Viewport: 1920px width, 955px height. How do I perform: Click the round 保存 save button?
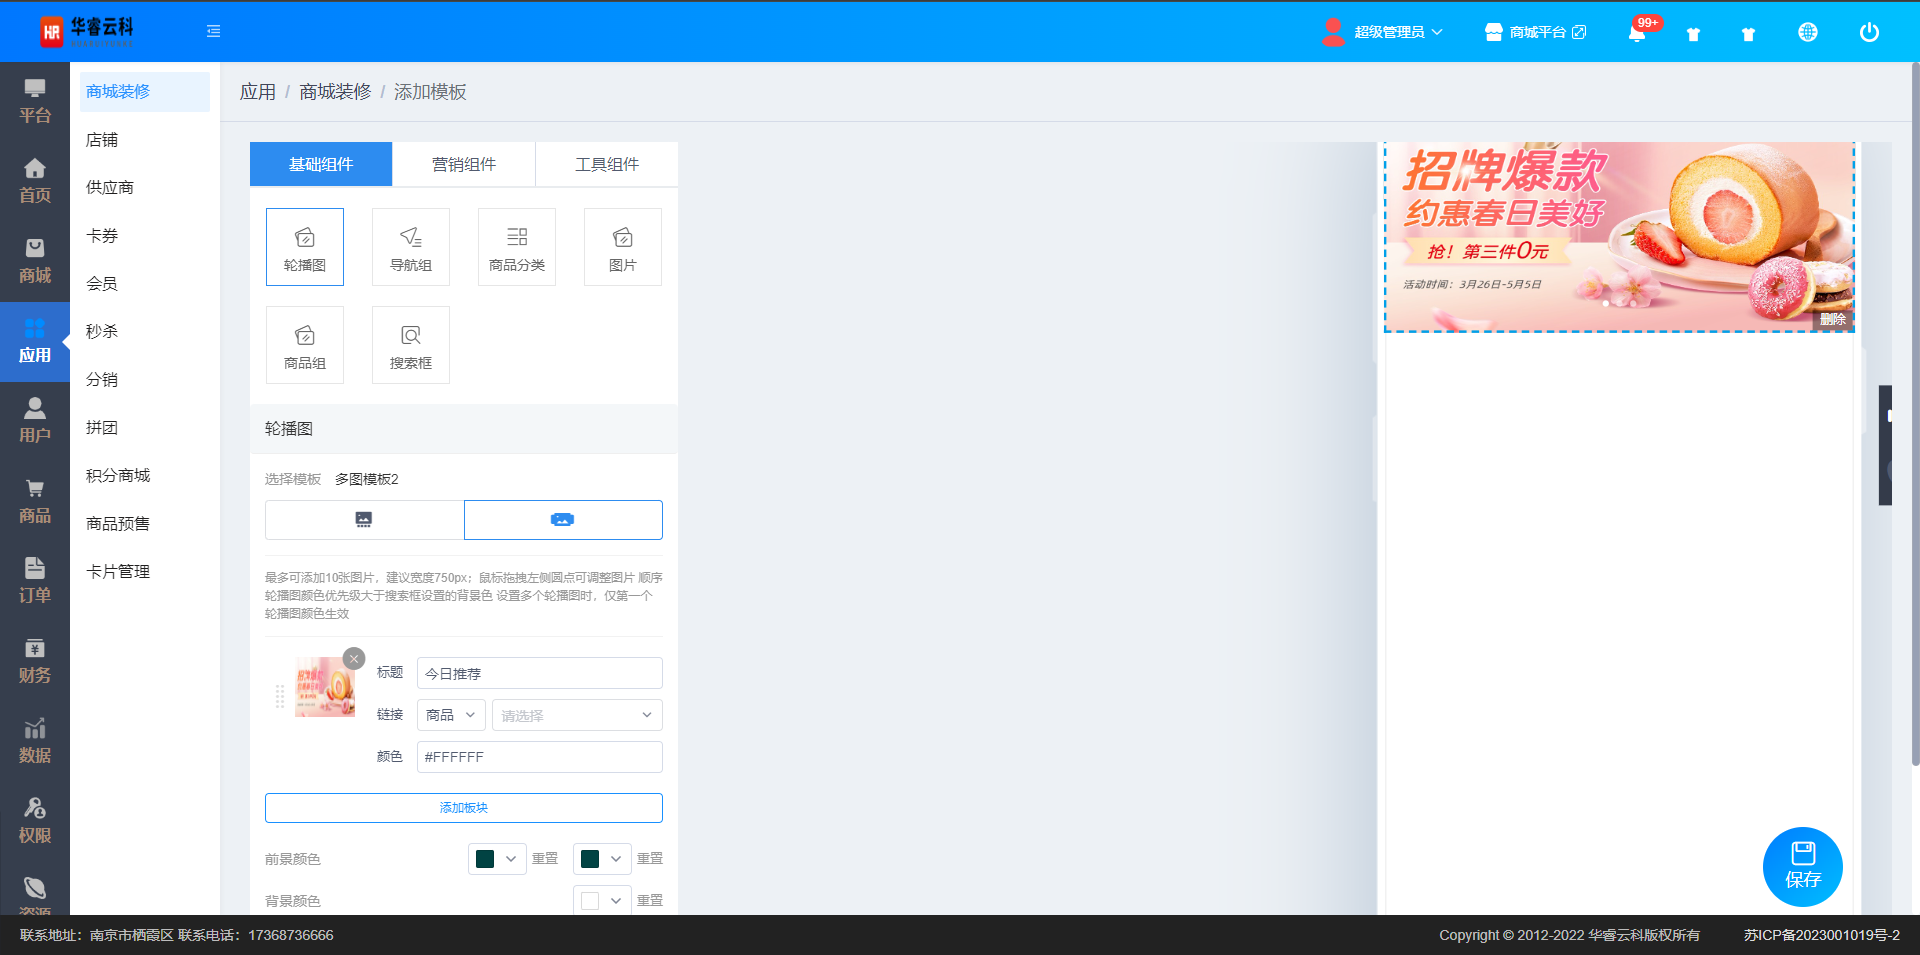(x=1802, y=866)
